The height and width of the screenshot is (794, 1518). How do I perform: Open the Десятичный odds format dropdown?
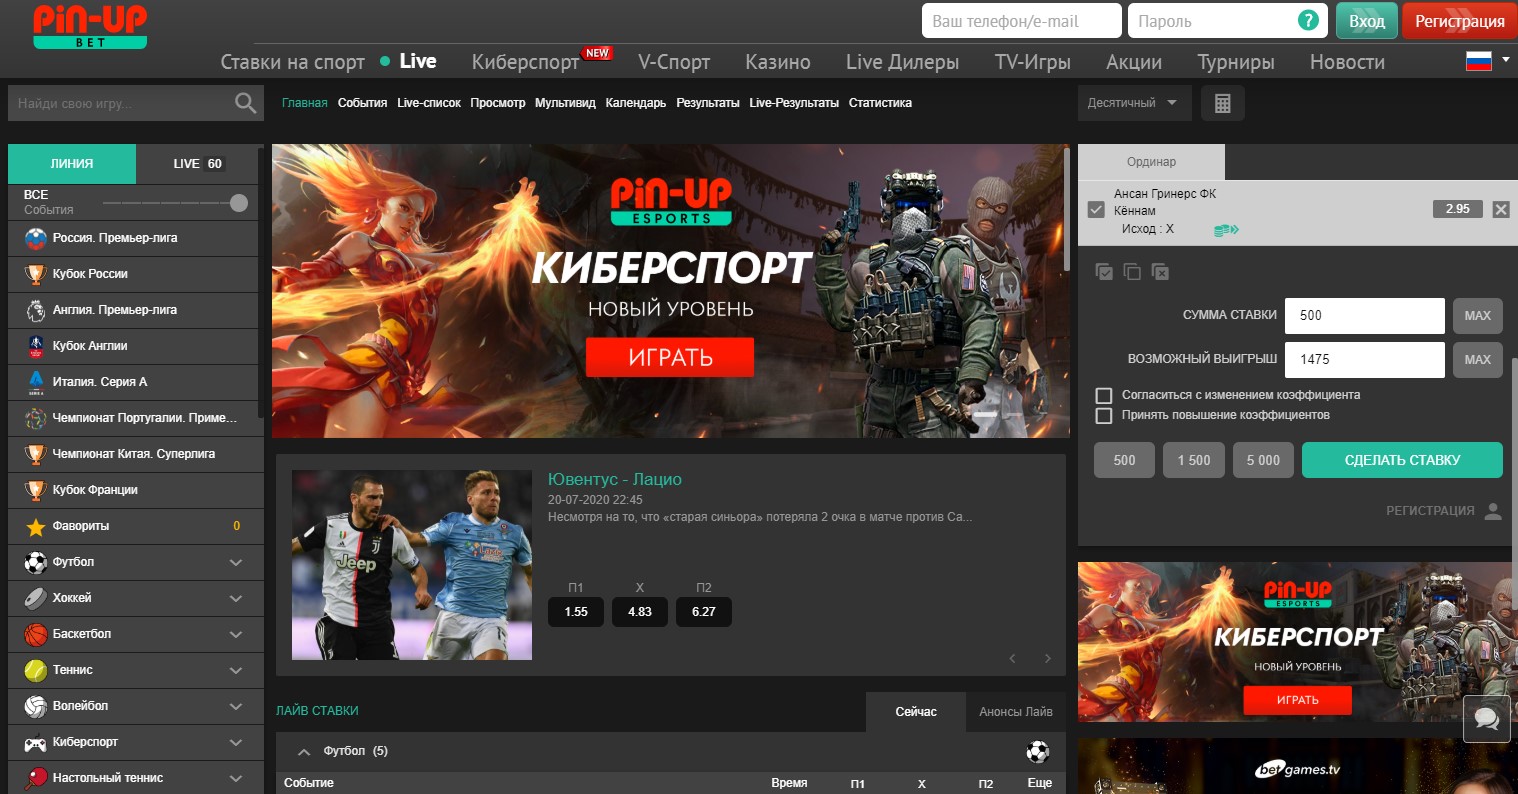[1133, 102]
